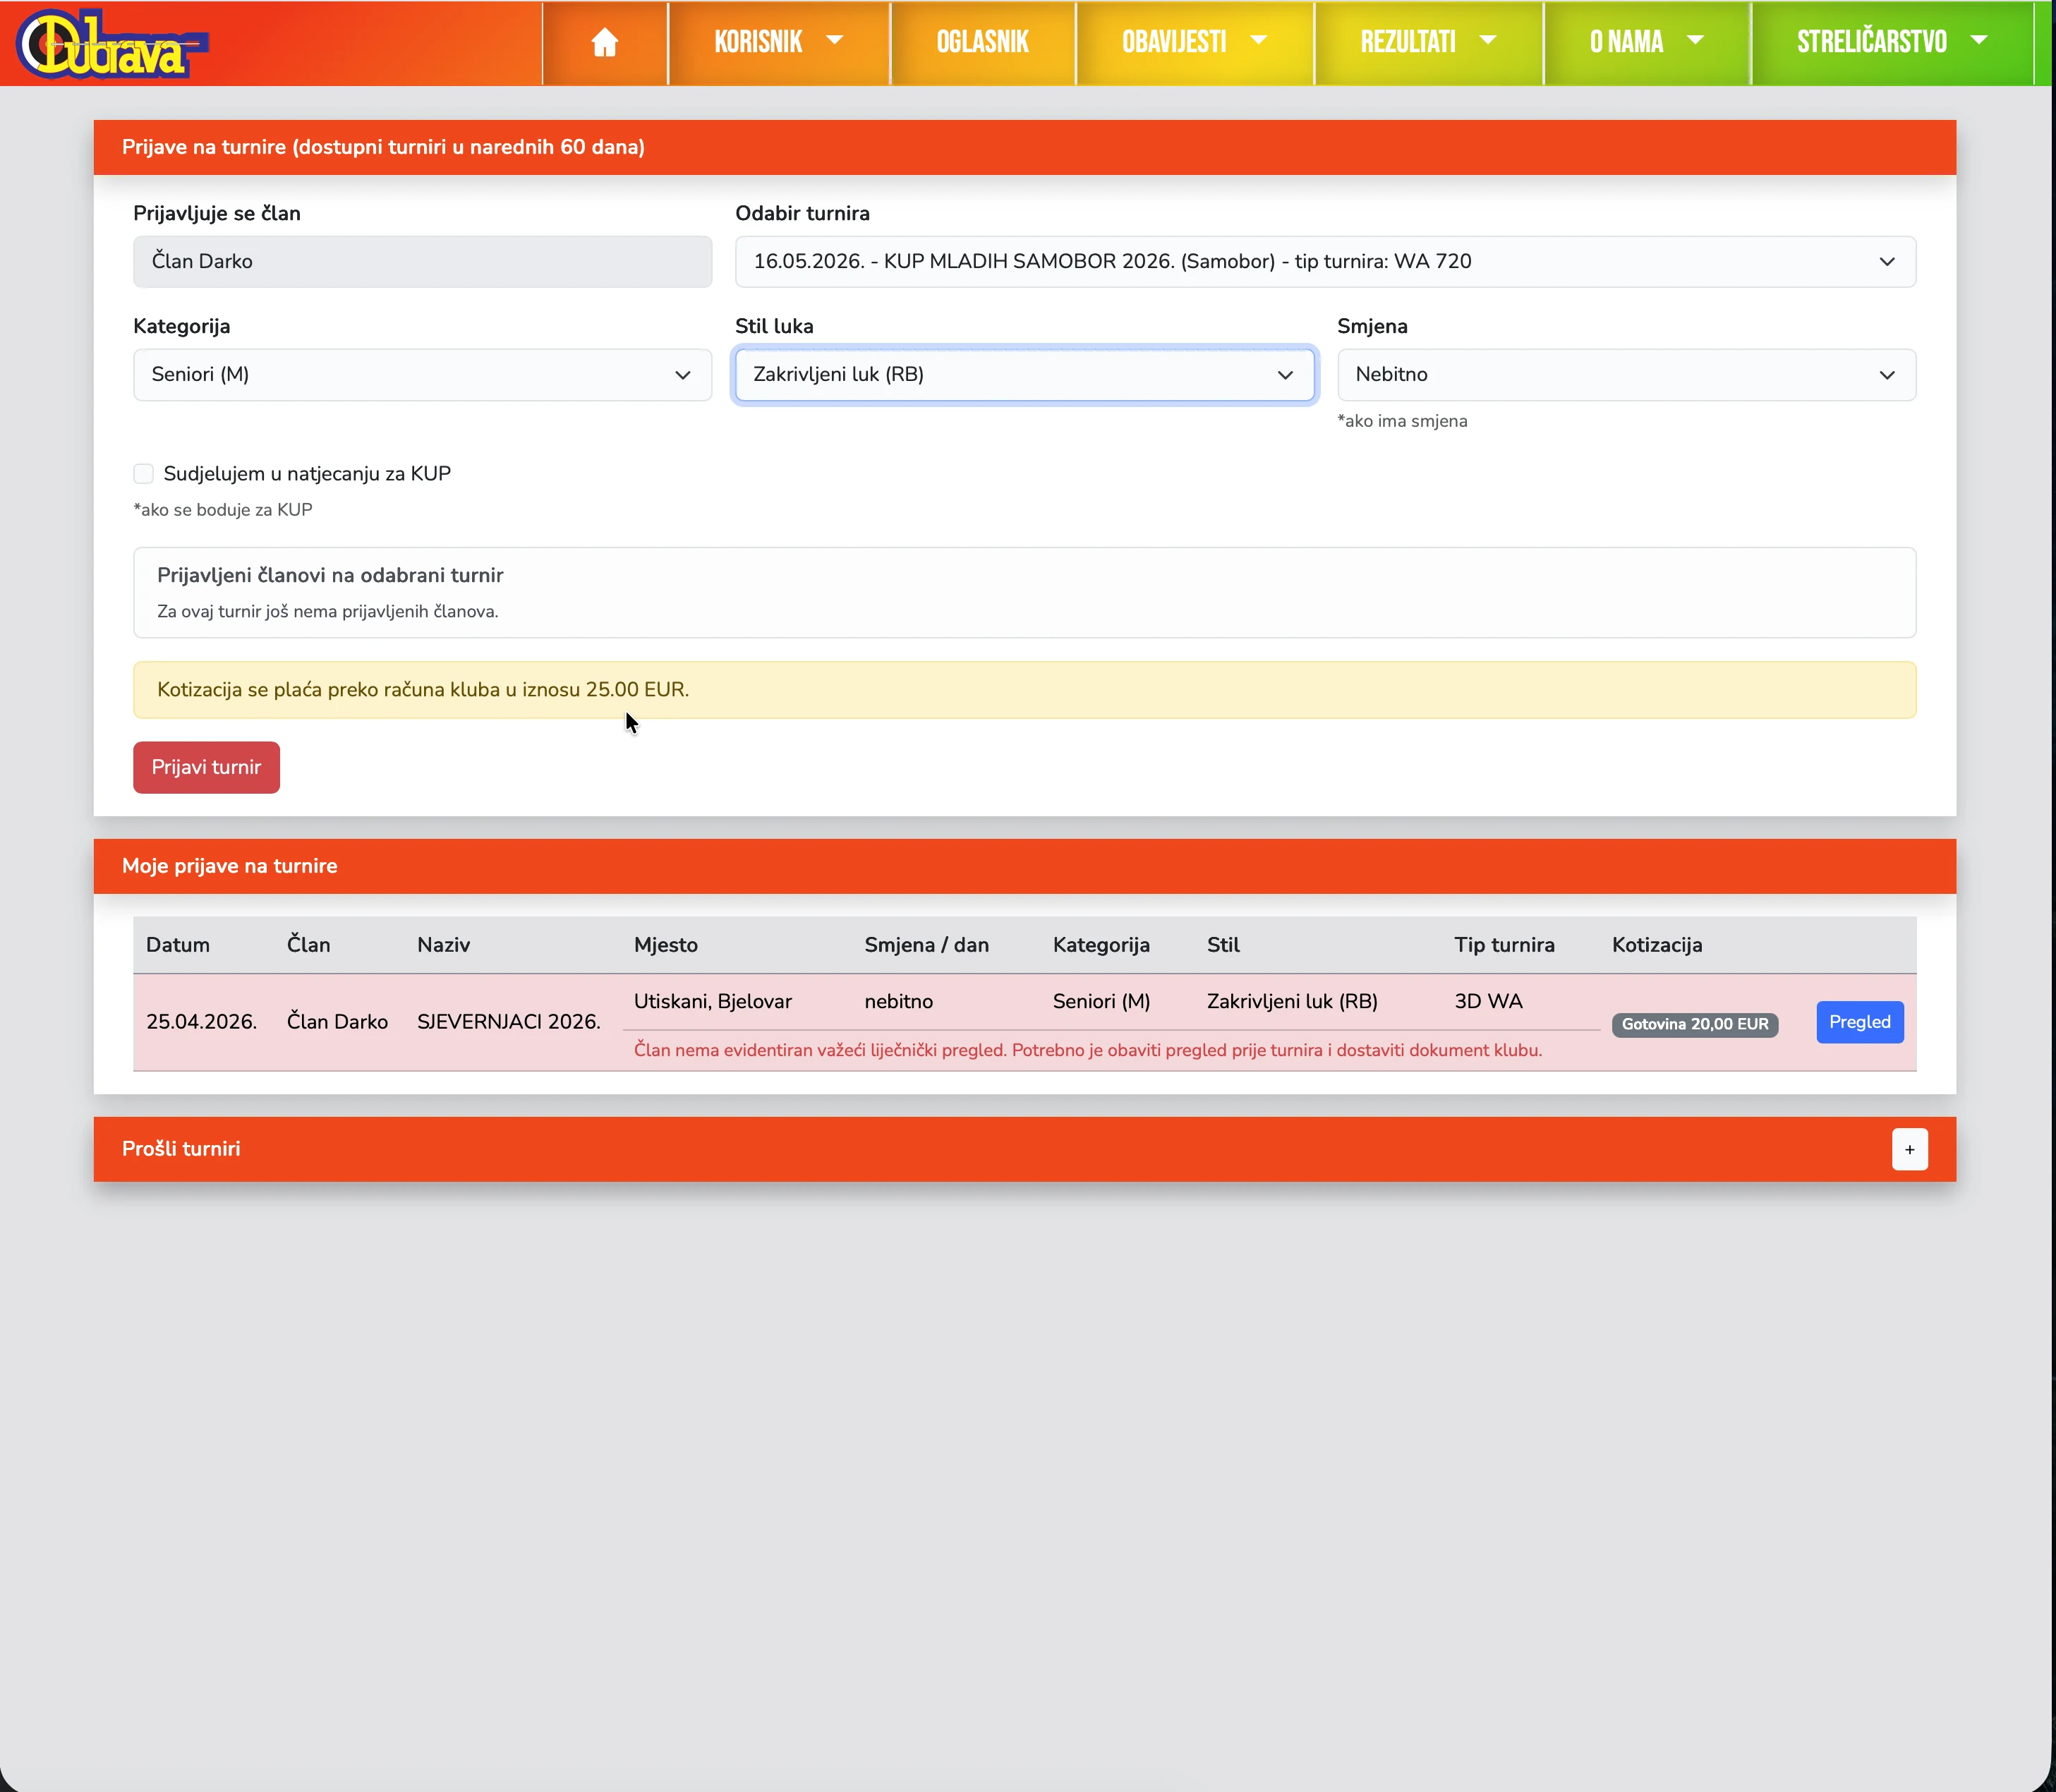Screen dimensions: 2056x1792
Task: Click the Dubrava club logo
Action: coord(112,45)
